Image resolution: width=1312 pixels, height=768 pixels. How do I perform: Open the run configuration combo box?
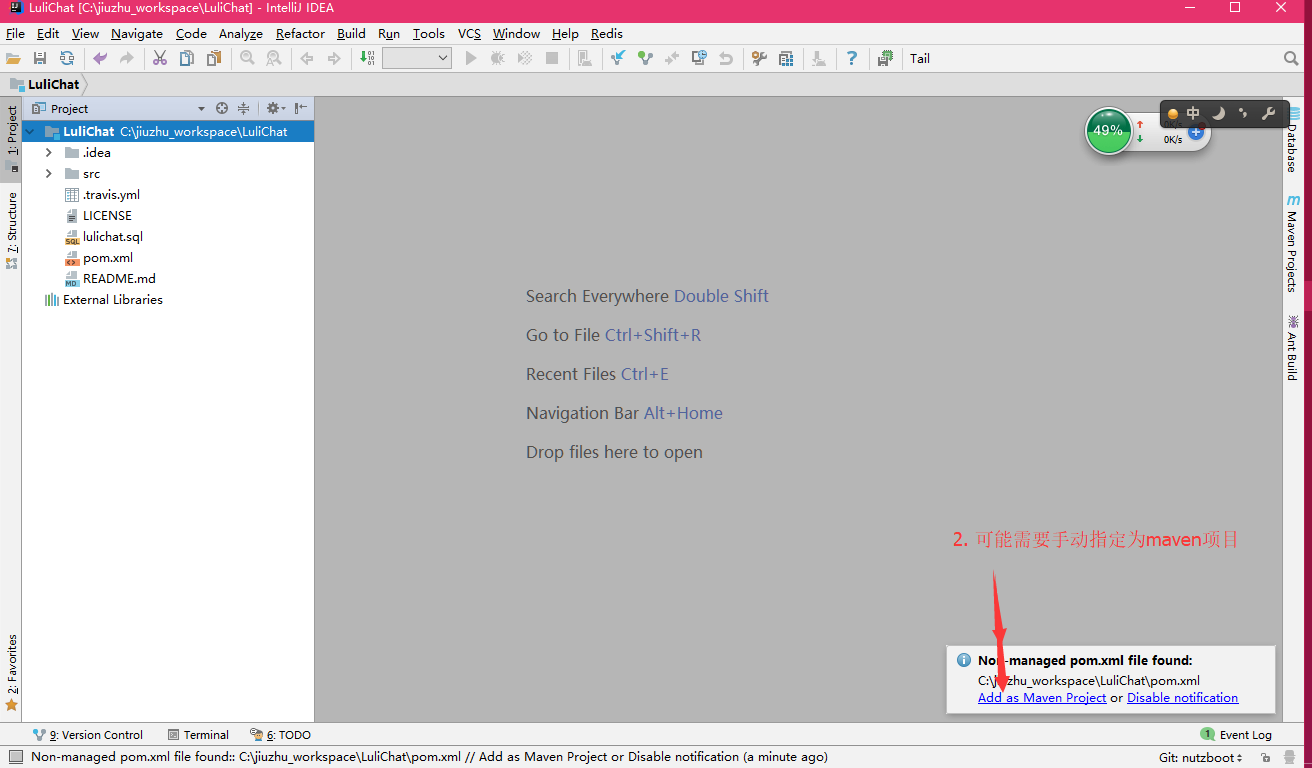click(x=417, y=59)
